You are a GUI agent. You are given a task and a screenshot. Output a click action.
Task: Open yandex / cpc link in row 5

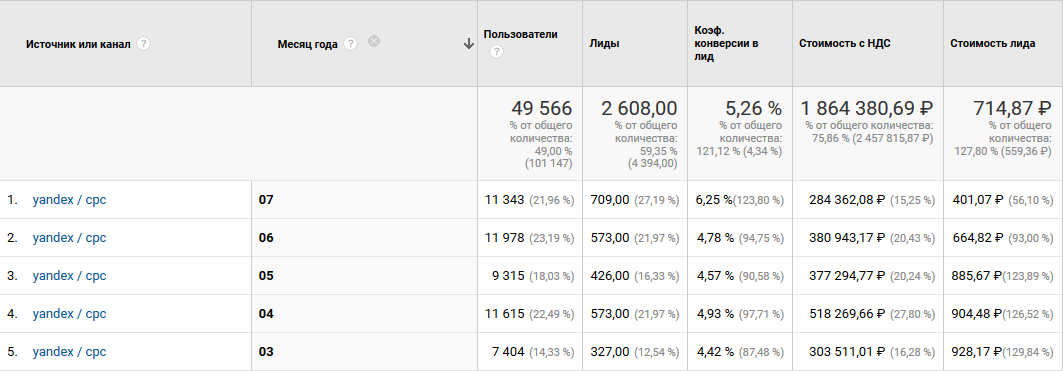pyautogui.click(x=69, y=352)
